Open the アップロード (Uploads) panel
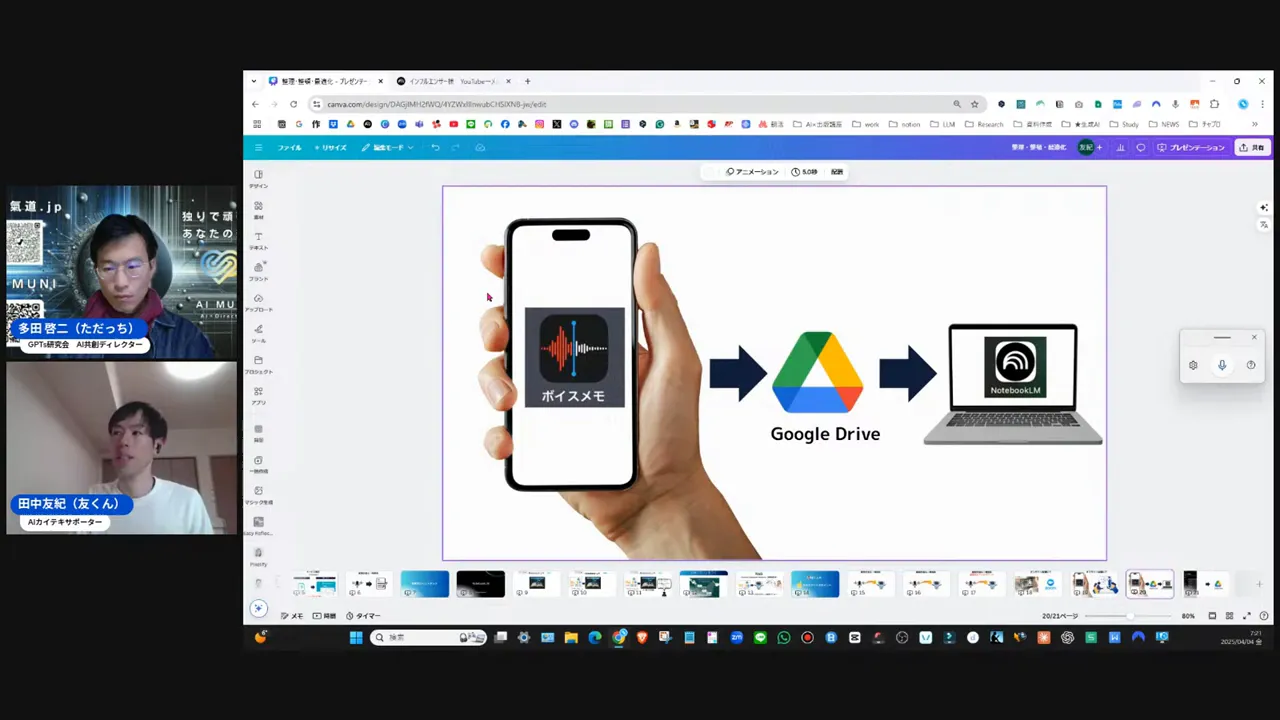This screenshot has width=1280, height=720. [x=258, y=302]
